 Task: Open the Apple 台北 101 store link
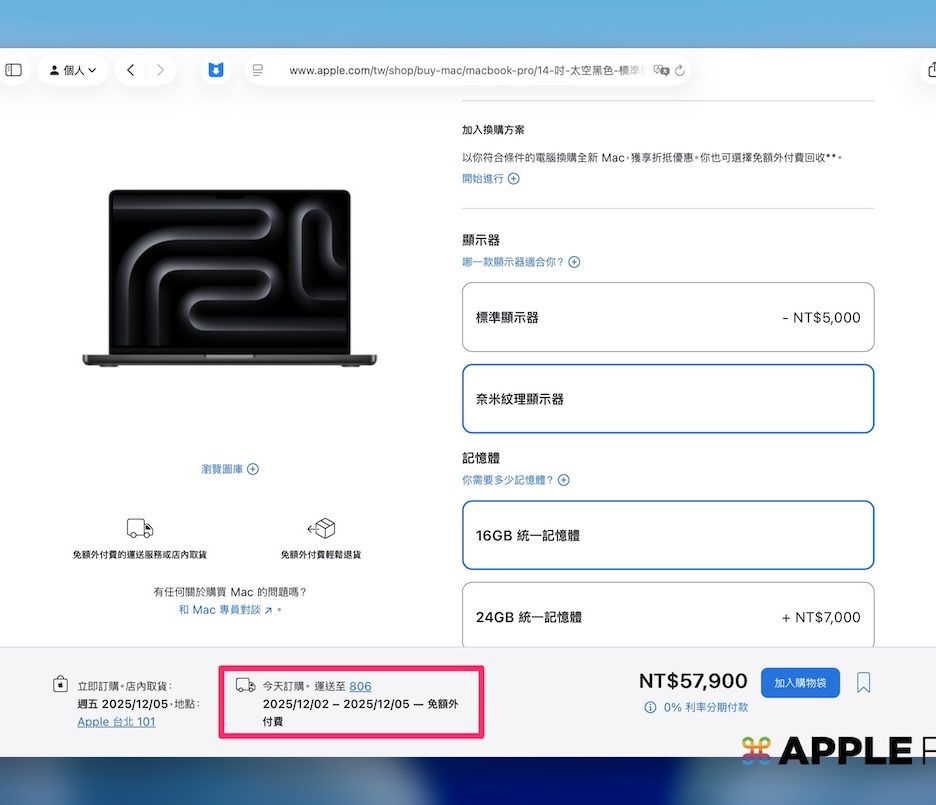tap(116, 721)
